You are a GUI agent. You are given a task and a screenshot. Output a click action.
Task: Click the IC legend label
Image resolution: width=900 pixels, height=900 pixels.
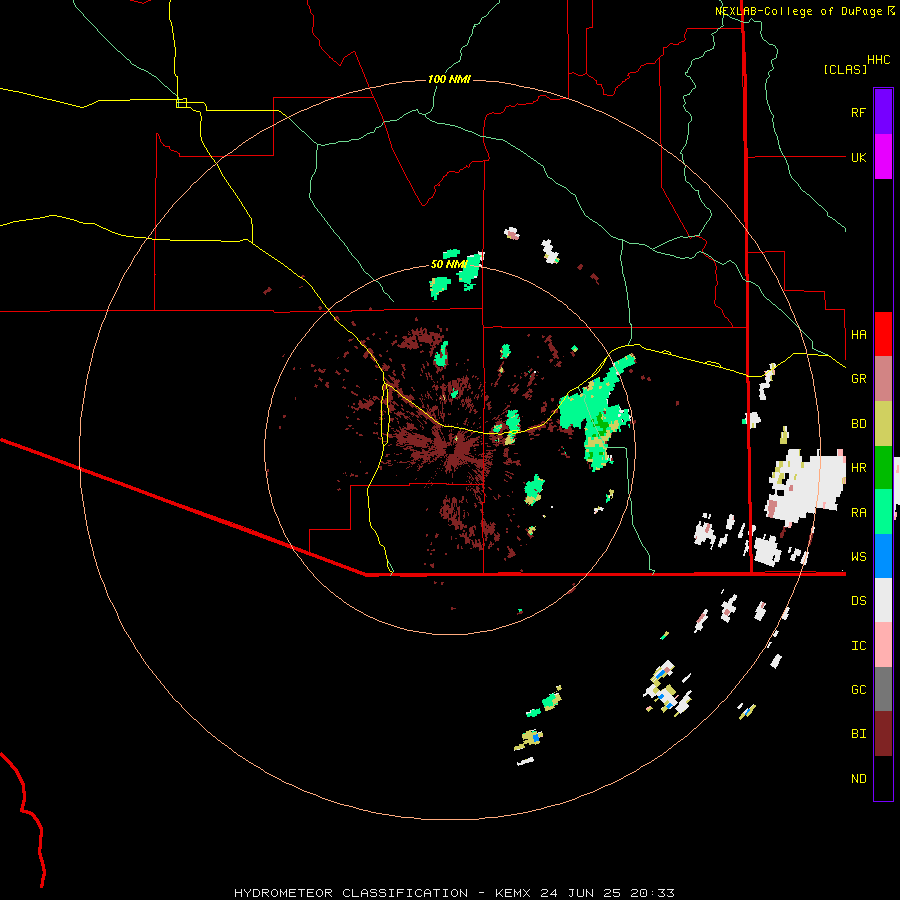click(858, 646)
